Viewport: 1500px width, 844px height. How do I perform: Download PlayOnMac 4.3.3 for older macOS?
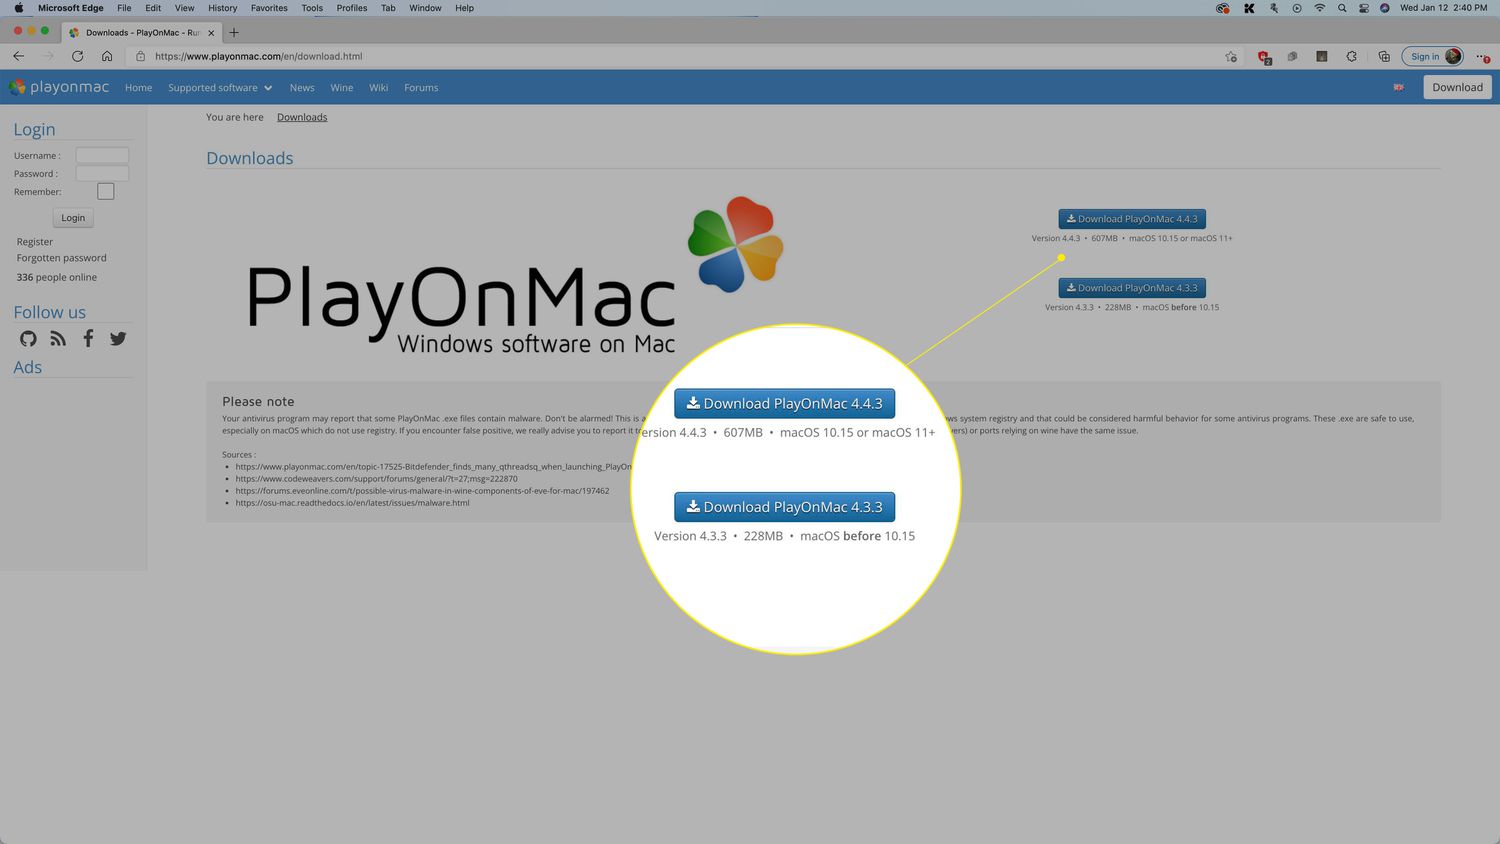coord(1132,288)
